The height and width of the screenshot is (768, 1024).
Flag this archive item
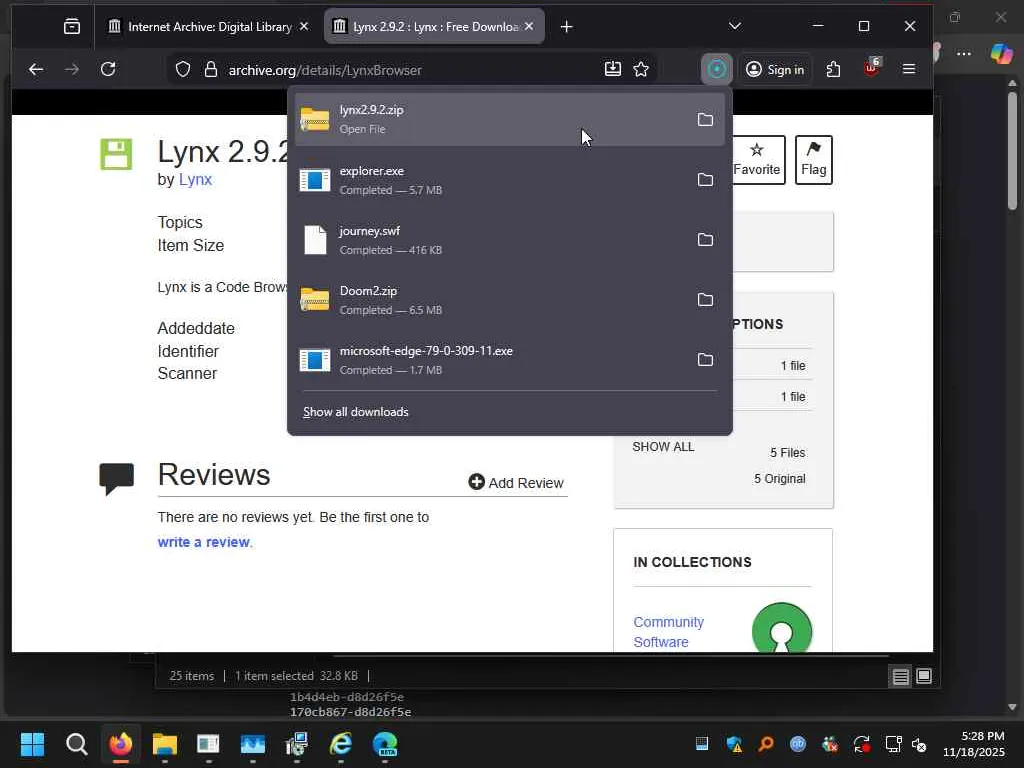click(814, 160)
